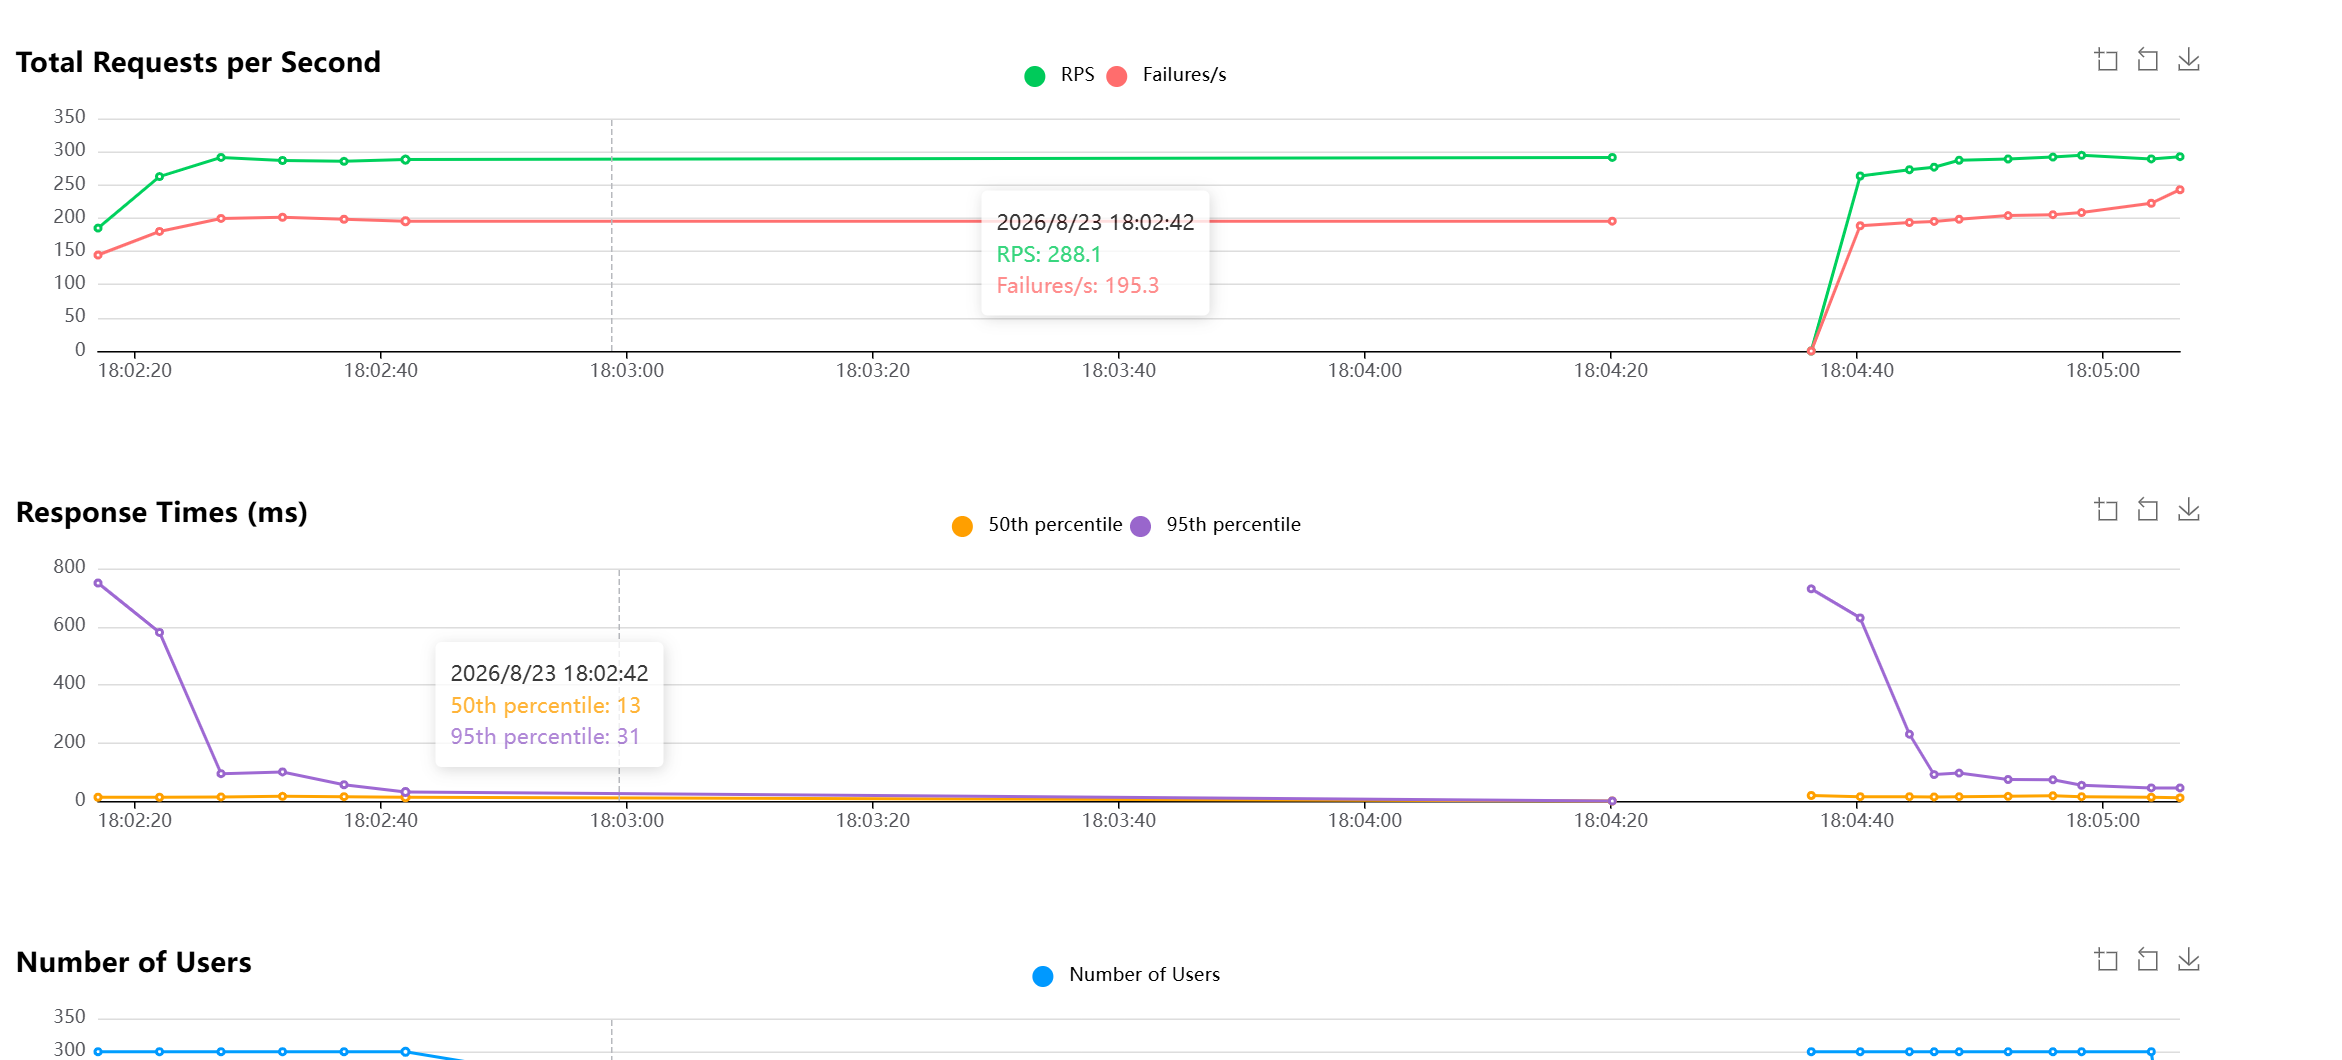Click the 100 label on Requests chart y-axis
Image resolution: width=2342 pixels, height=1060 pixels.
pyautogui.click(x=70, y=283)
